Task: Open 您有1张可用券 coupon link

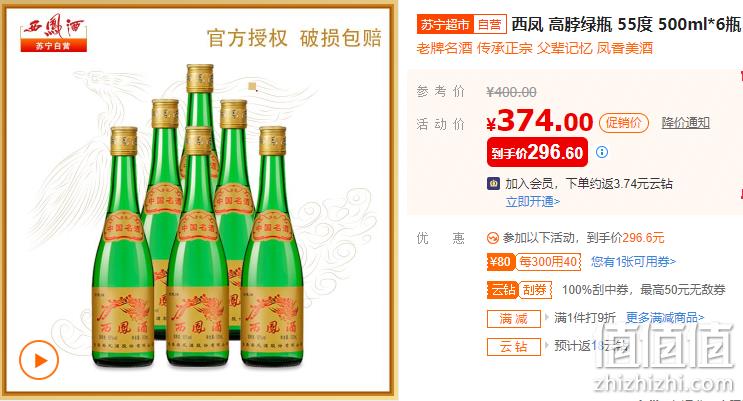Action: pos(633,262)
